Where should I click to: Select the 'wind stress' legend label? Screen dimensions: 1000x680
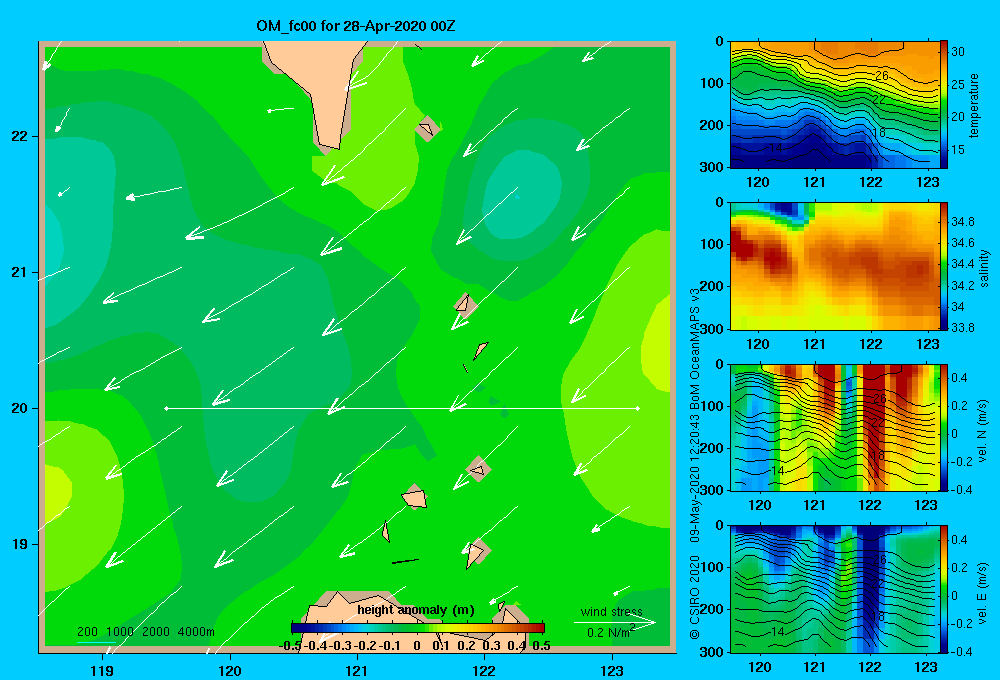(x=611, y=611)
